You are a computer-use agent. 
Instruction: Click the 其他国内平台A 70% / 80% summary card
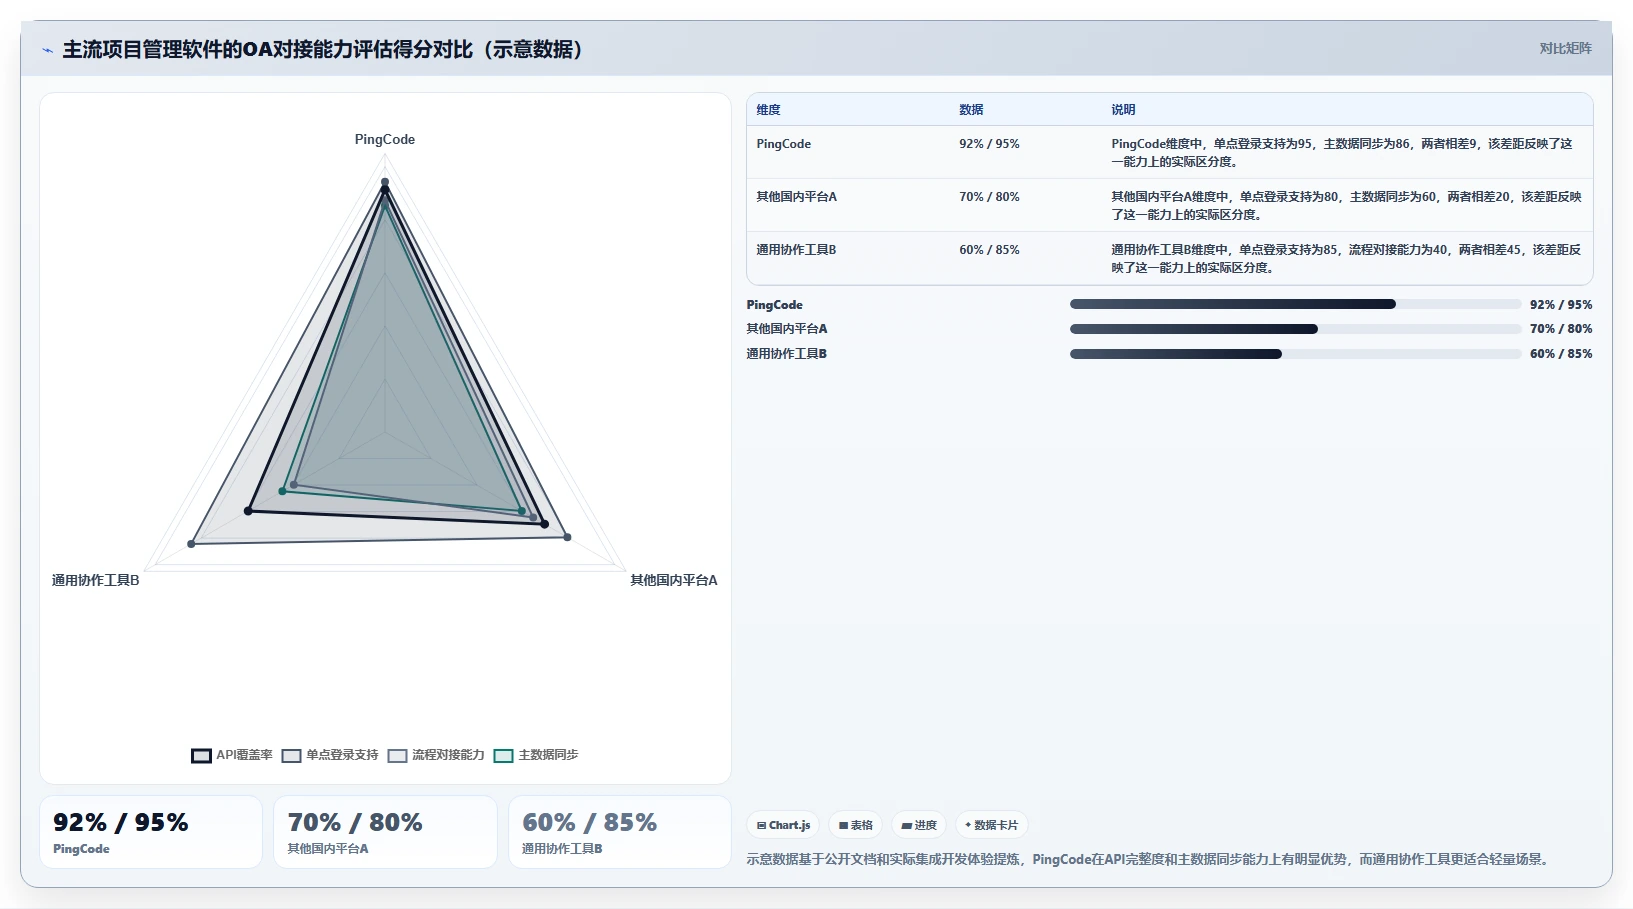click(385, 832)
